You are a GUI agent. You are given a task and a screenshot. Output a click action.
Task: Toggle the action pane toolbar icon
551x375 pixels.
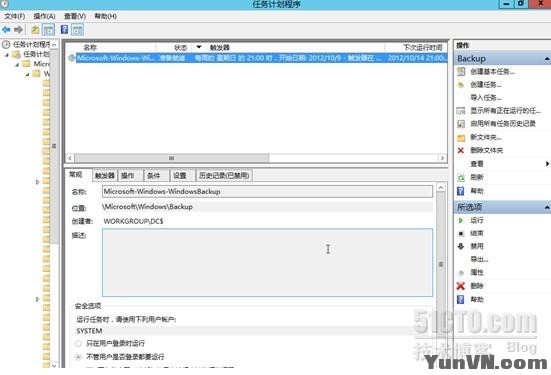(77, 30)
